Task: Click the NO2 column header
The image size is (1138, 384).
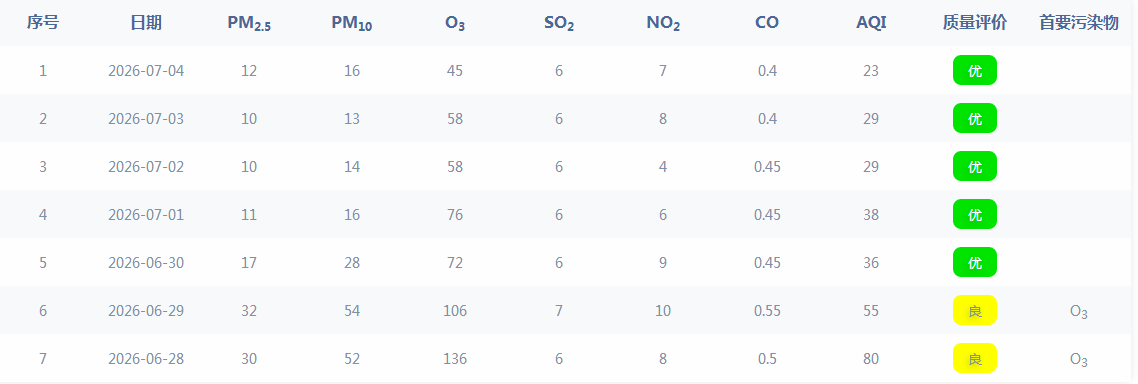Action: point(663,23)
